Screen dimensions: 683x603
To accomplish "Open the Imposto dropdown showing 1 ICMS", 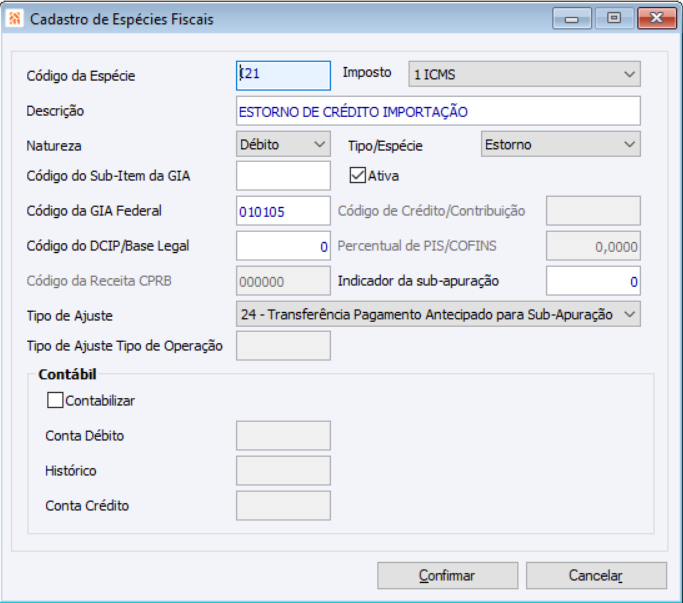I will (x=524, y=74).
